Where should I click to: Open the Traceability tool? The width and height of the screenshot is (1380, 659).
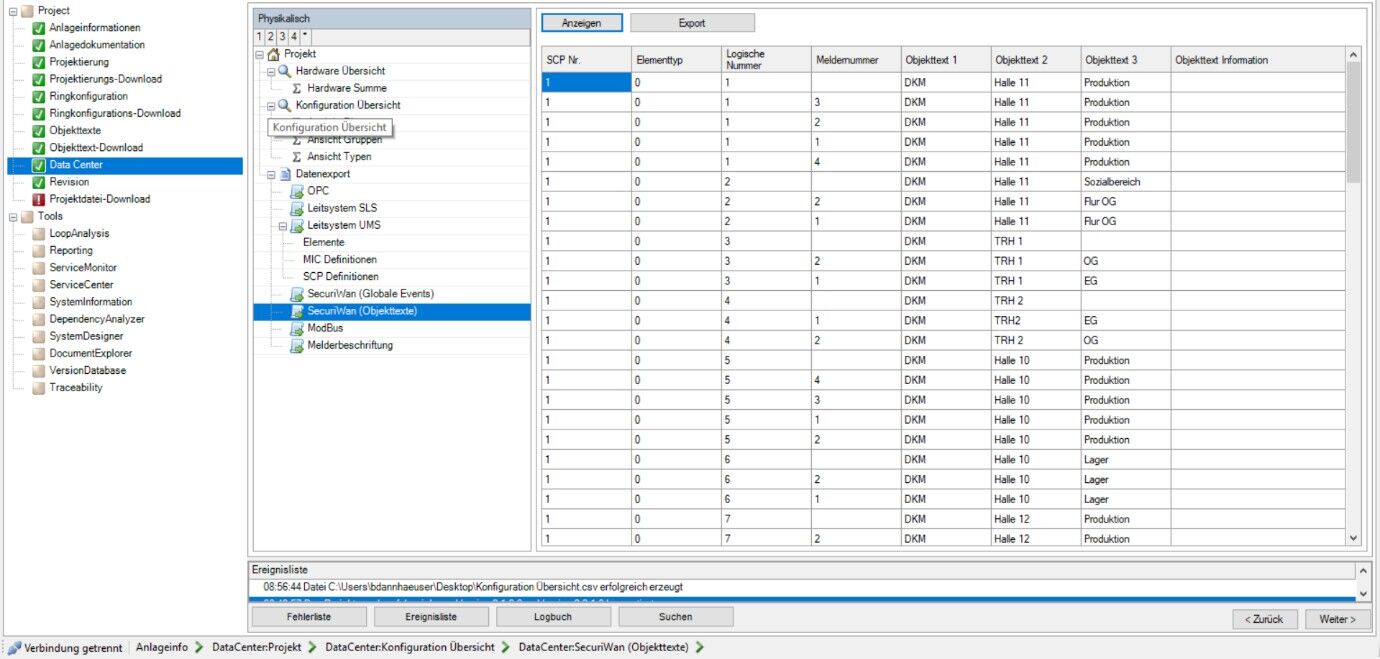[76, 388]
